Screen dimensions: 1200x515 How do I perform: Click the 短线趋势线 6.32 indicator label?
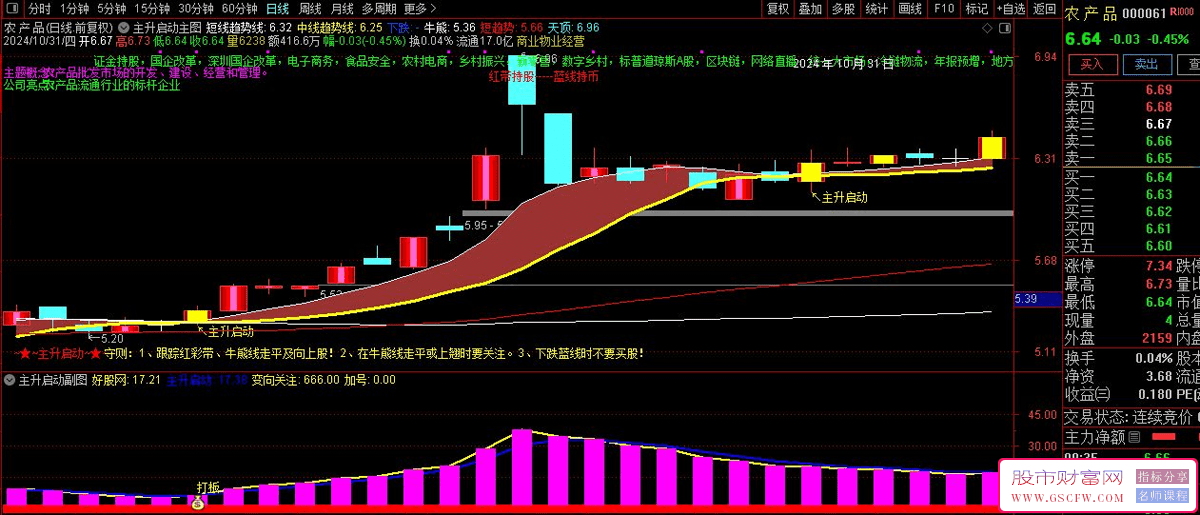[249, 27]
